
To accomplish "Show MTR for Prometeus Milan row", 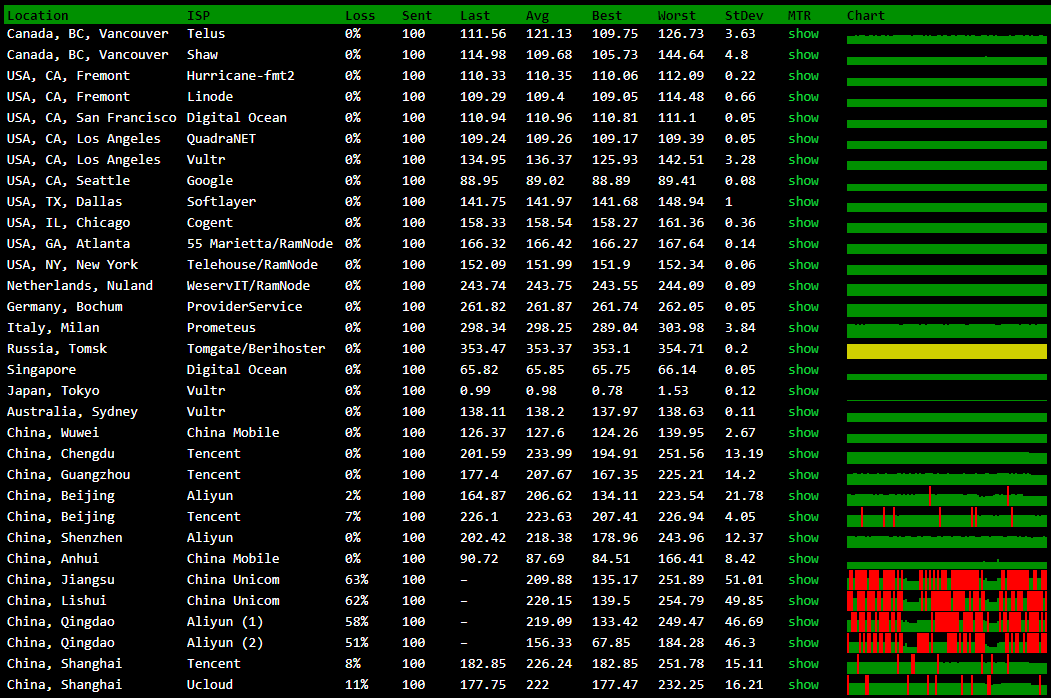I will [x=803, y=327].
